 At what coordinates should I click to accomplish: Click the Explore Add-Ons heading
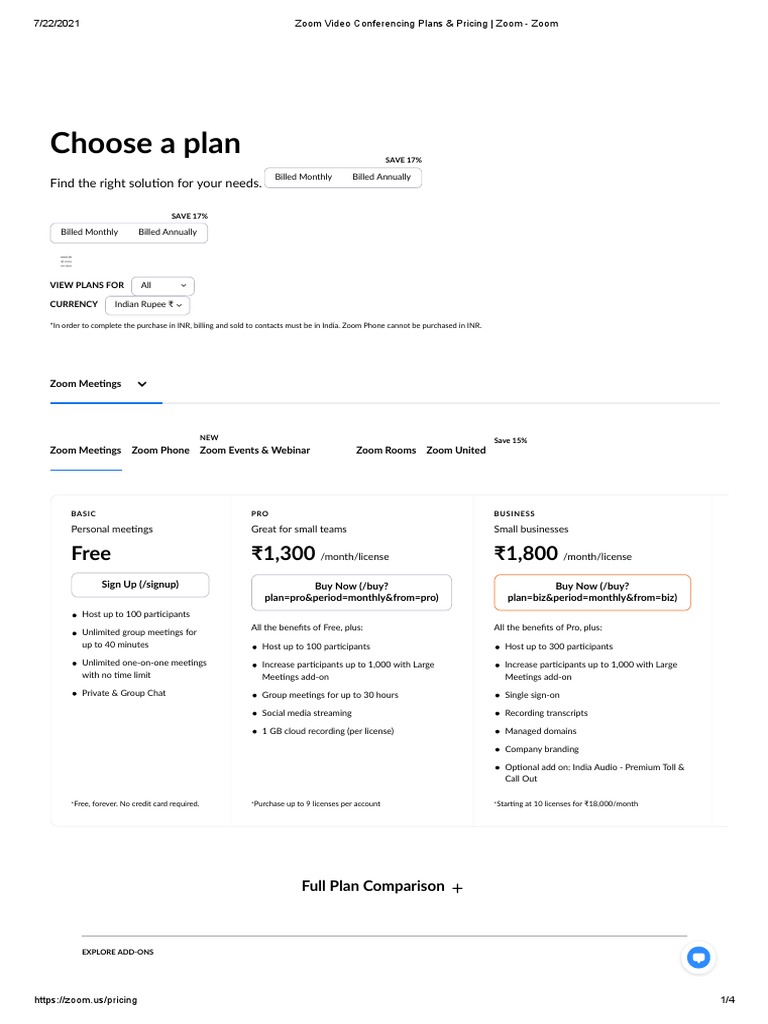pos(118,952)
